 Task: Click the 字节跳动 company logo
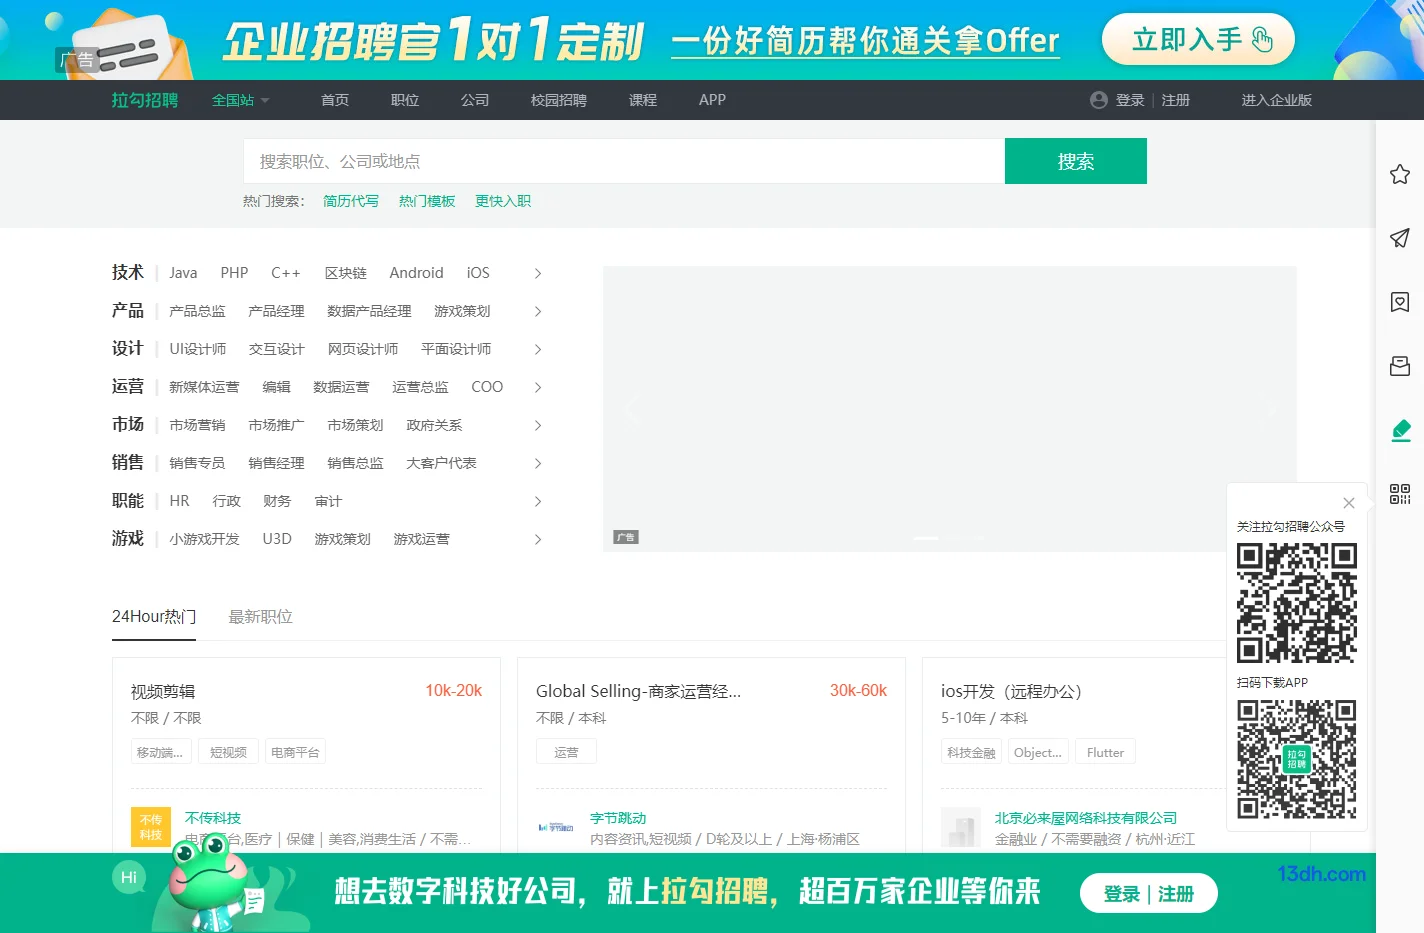[x=556, y=827]
